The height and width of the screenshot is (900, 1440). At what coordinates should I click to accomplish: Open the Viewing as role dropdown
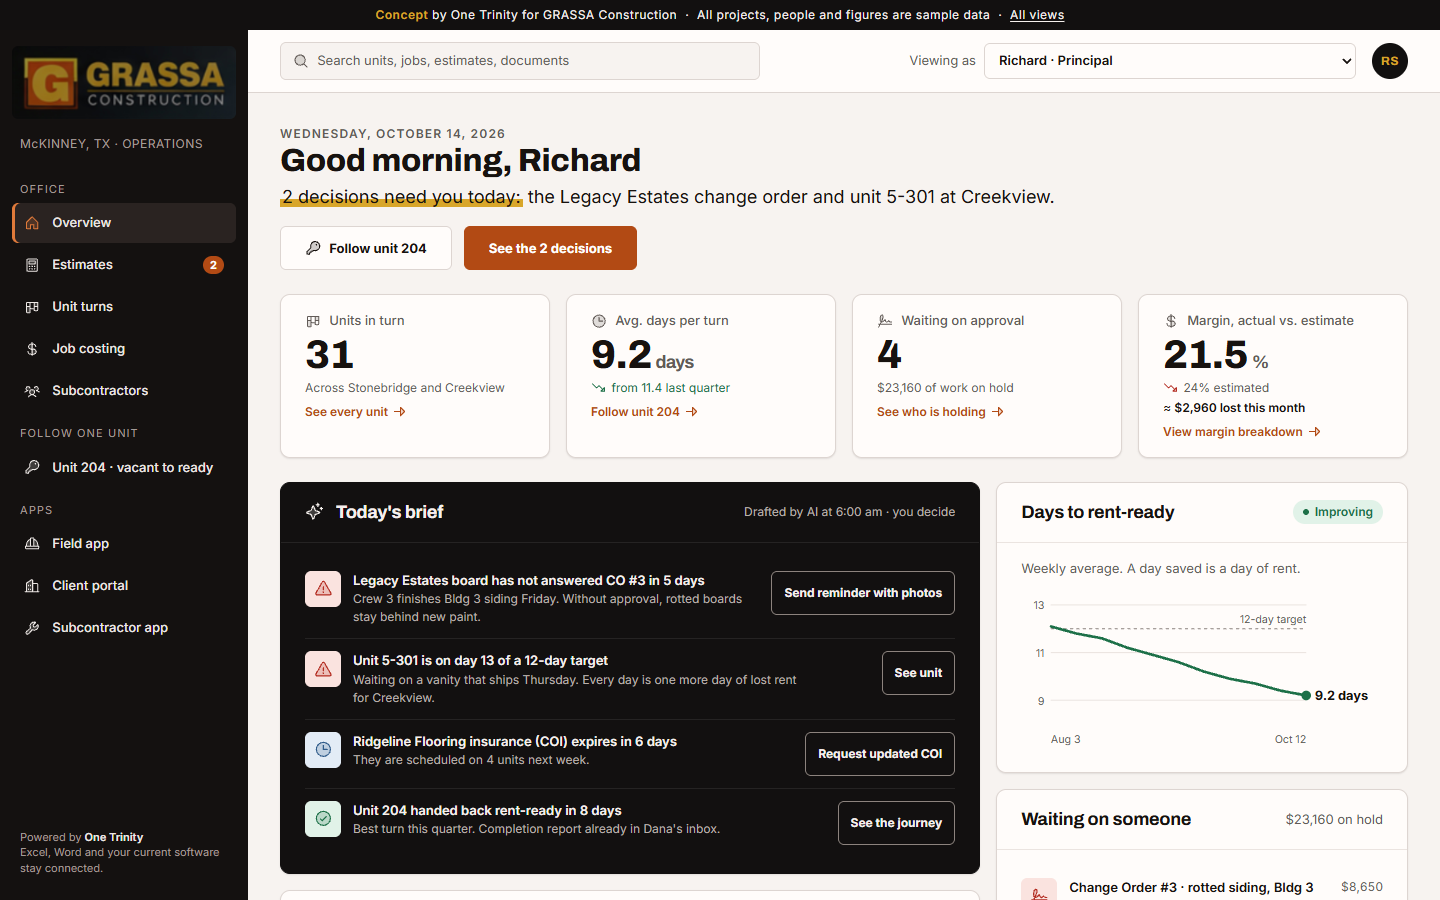(x=1170, y=61)
